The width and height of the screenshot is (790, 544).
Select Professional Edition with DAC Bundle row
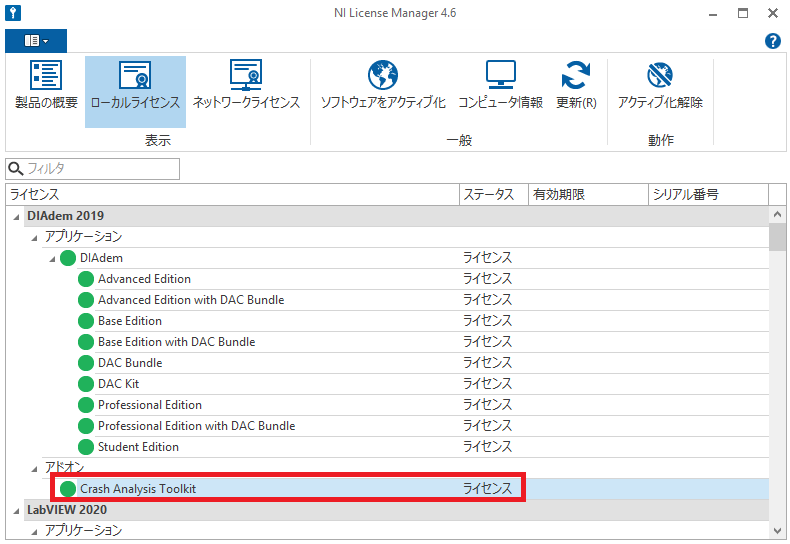pyautogui.click(x=423, y=426)
